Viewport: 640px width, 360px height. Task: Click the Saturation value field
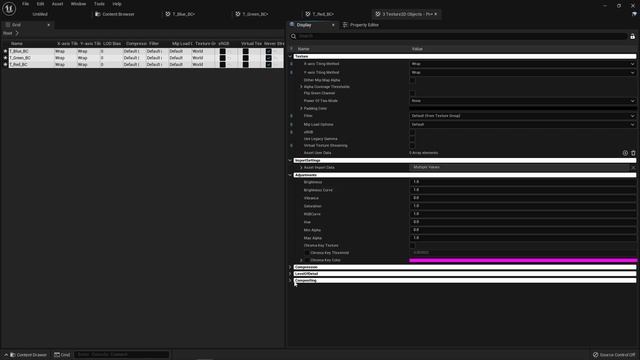click(522, 206)
